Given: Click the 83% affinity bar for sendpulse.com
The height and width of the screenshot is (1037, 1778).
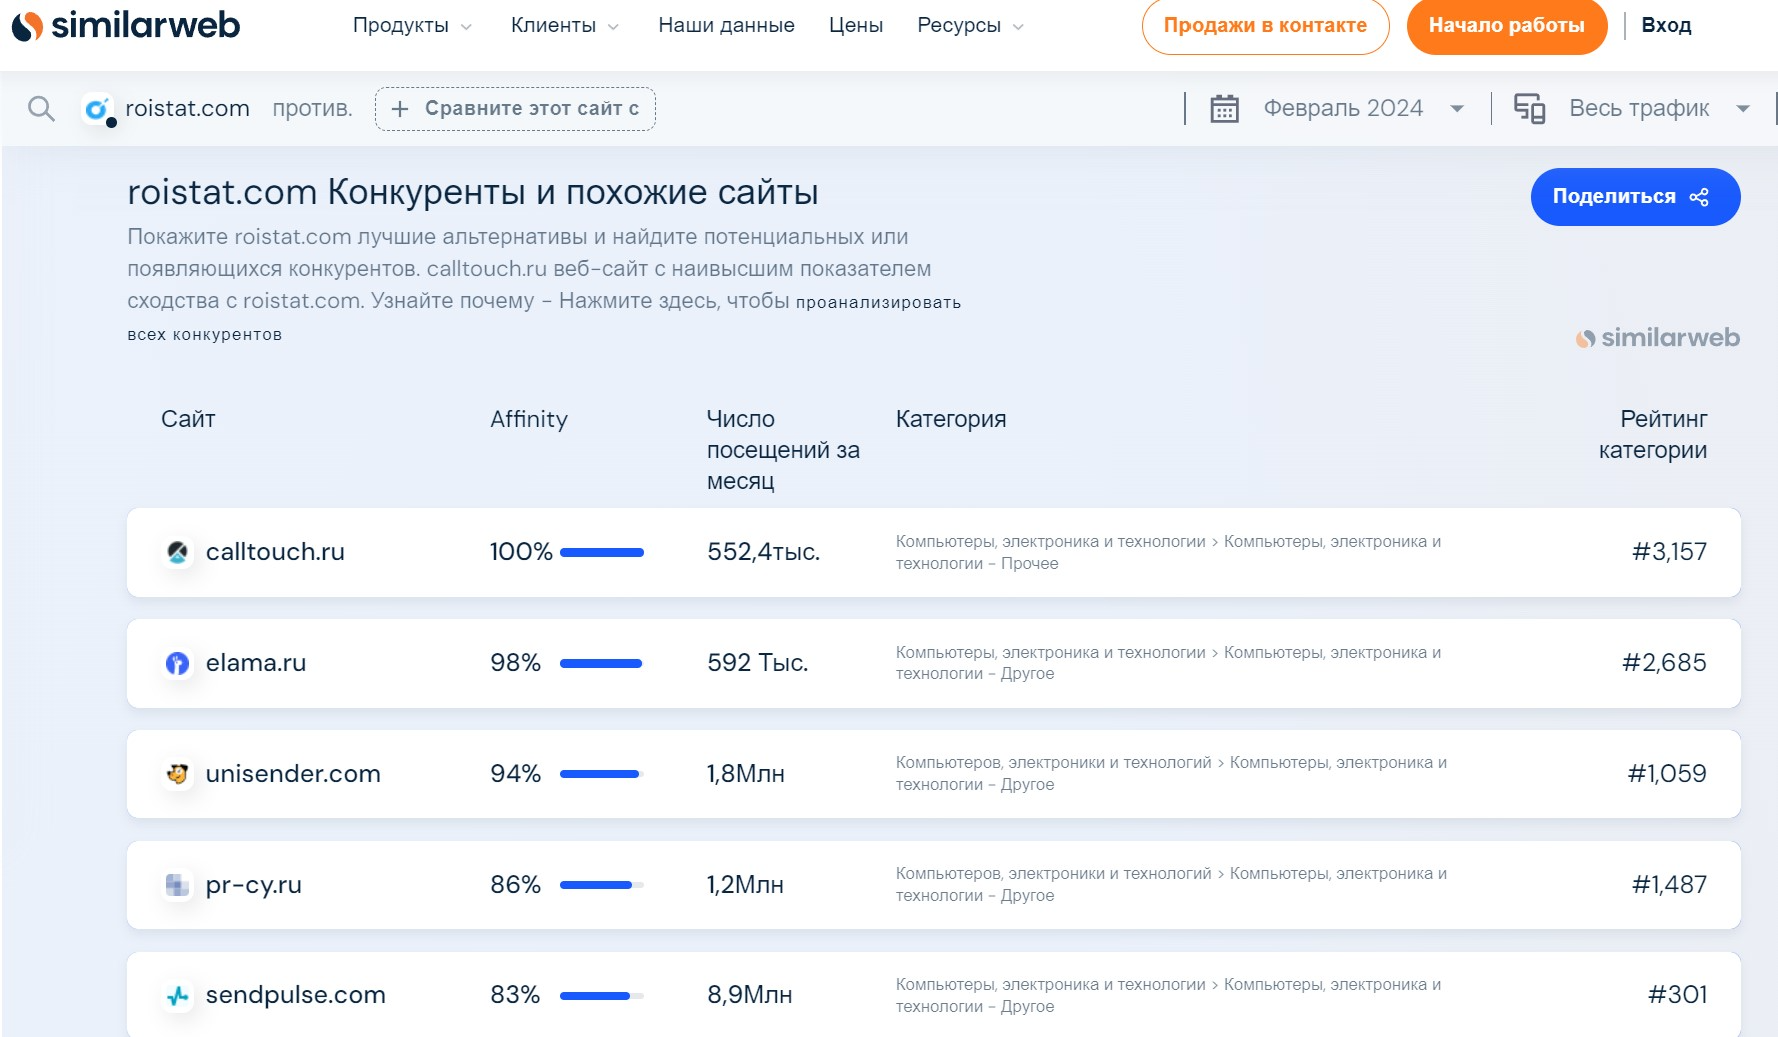Looking at the screenshot, I should [x=602, y=996].
